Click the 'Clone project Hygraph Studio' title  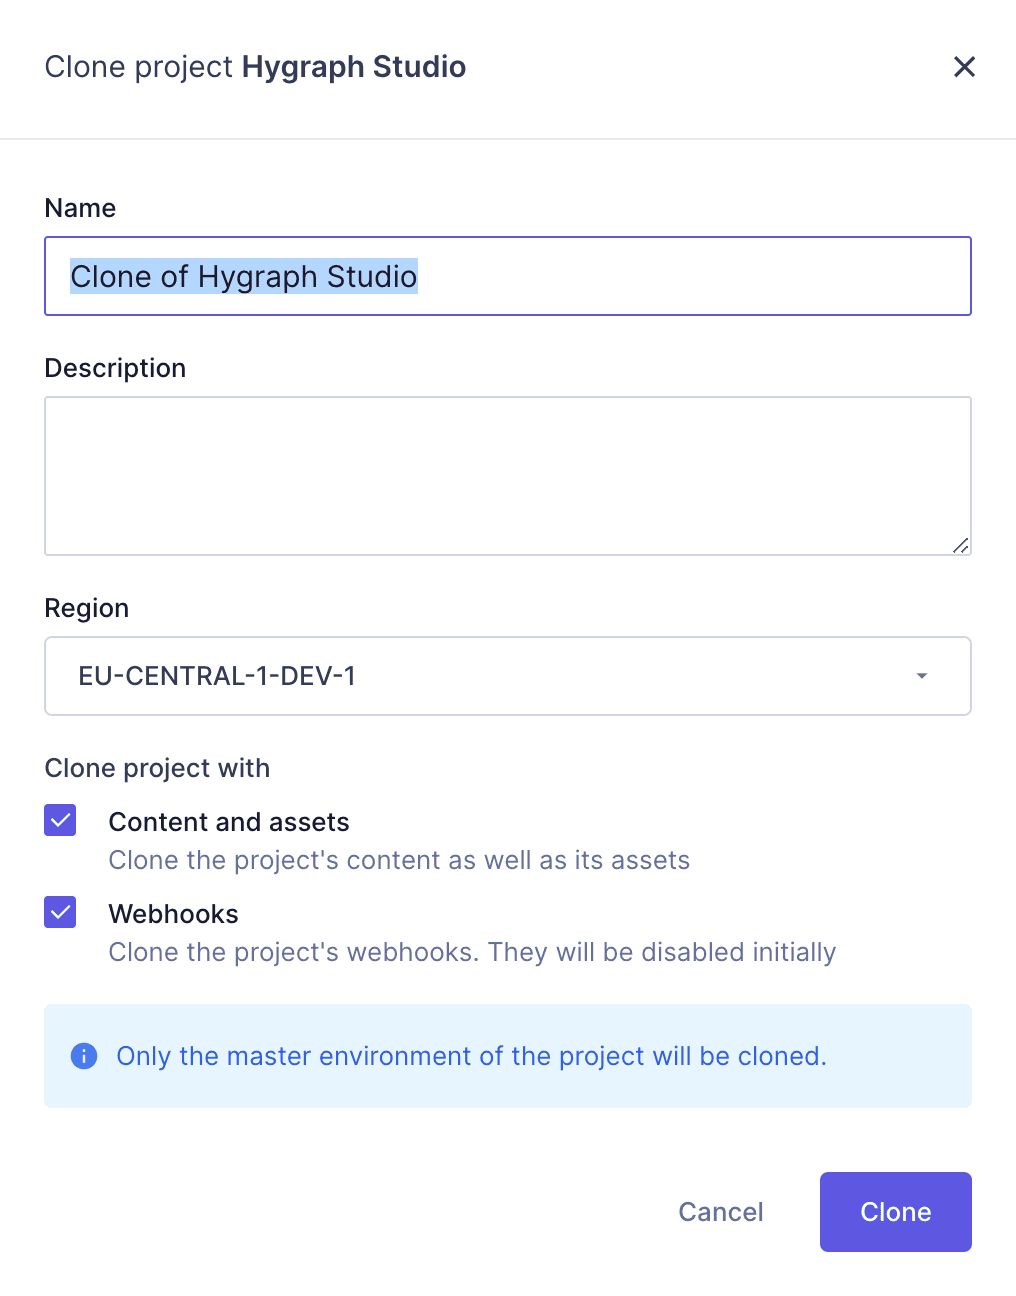(x=255, y=67)
